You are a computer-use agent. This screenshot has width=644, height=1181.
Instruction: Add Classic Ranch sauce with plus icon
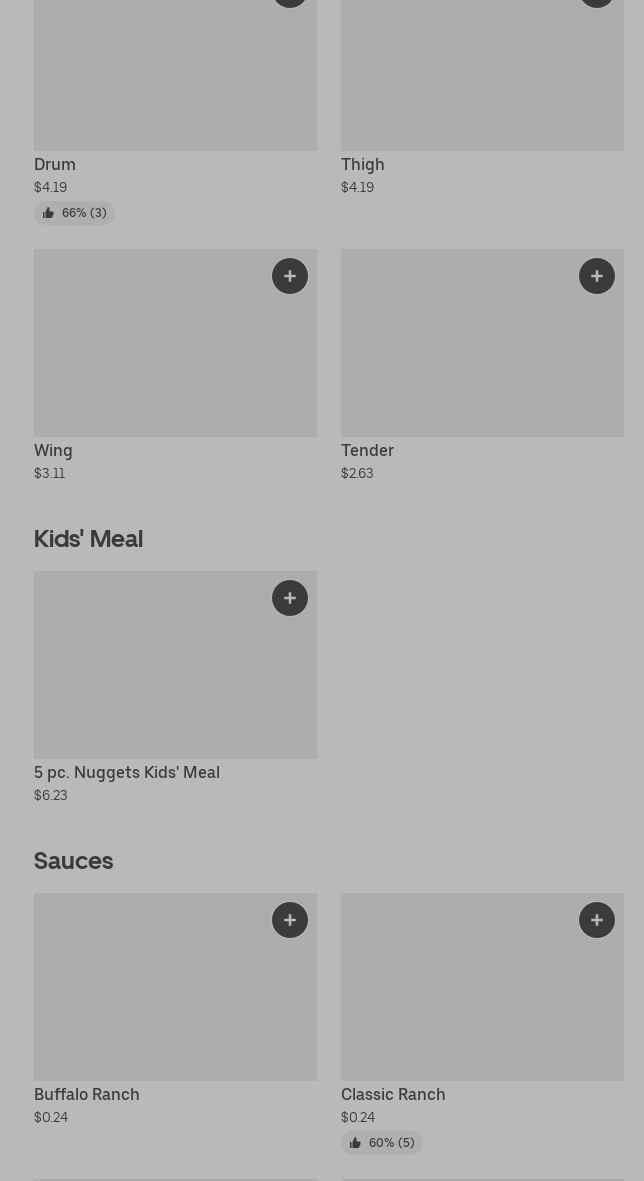pos(597,920)
